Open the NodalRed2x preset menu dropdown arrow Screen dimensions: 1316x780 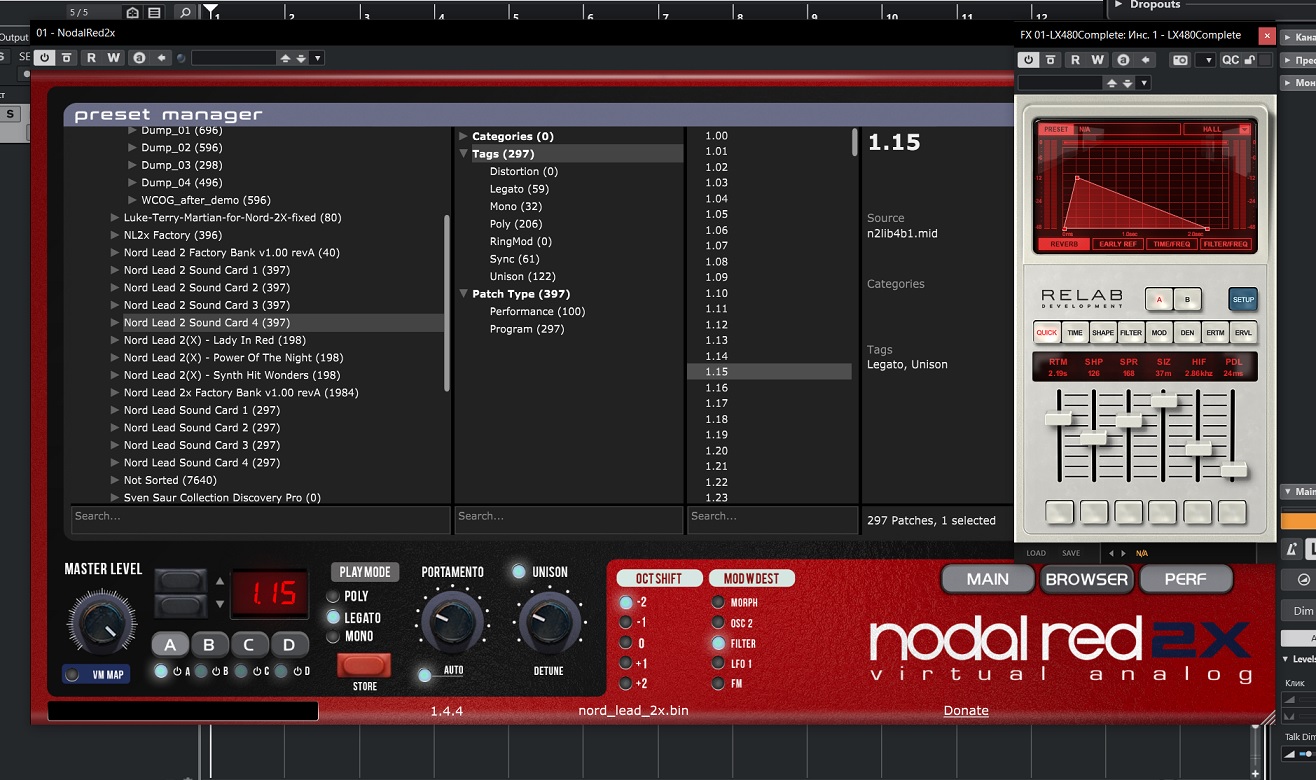tap(317, 58)
